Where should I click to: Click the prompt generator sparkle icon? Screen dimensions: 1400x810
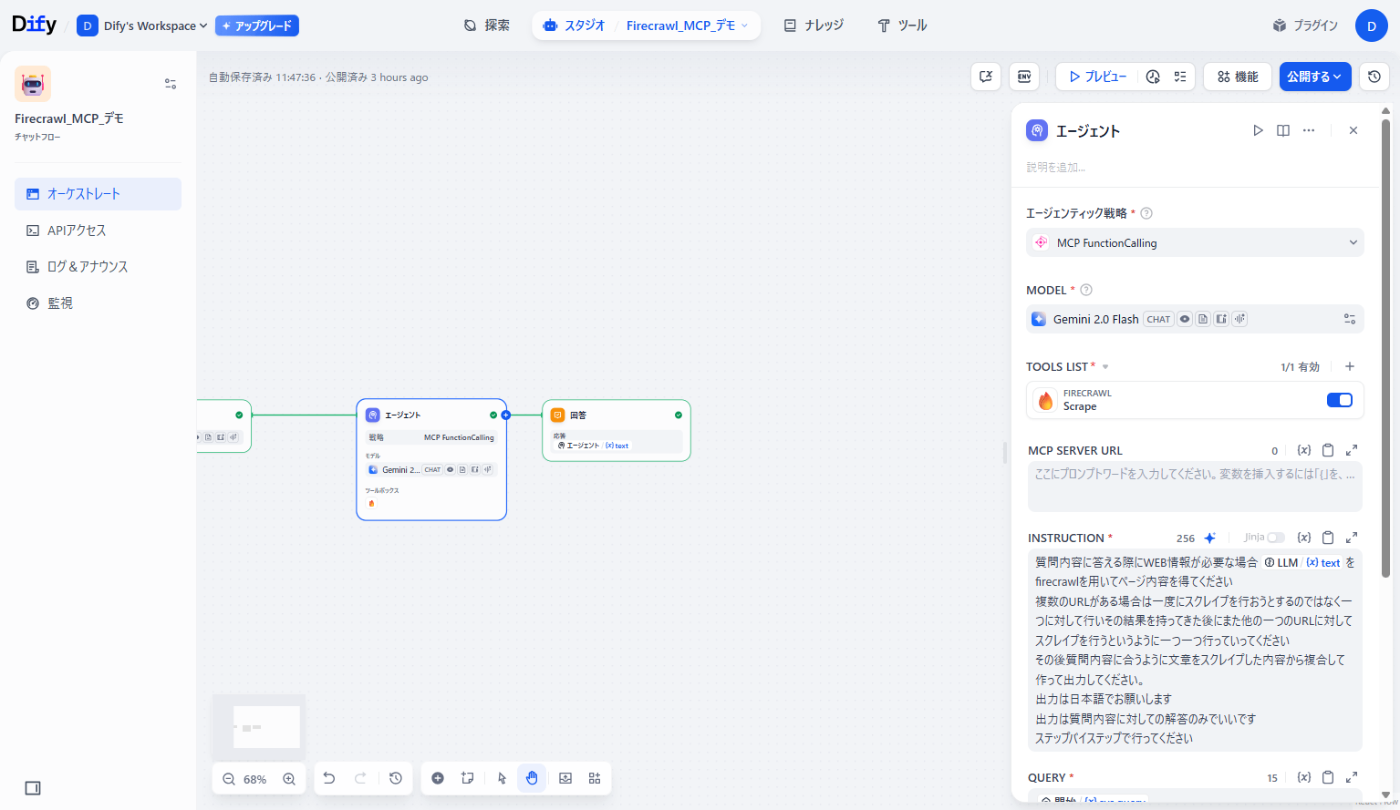1210,538
